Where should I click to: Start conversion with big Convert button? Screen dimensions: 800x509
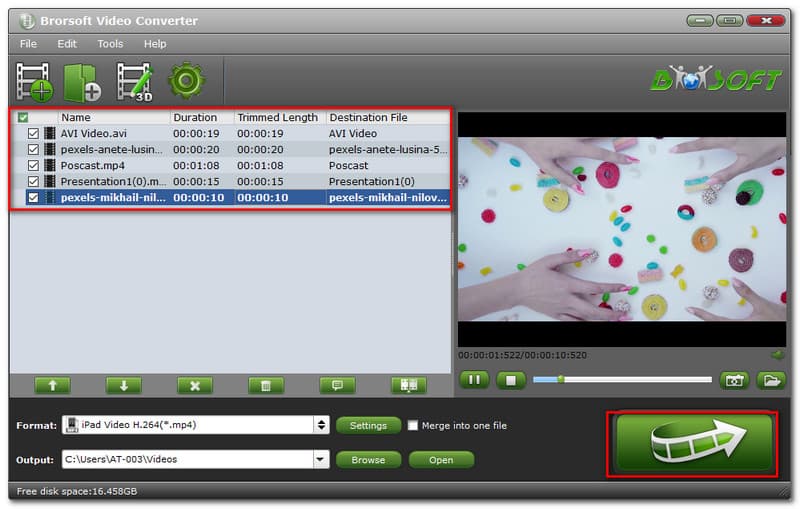[694, 443]
